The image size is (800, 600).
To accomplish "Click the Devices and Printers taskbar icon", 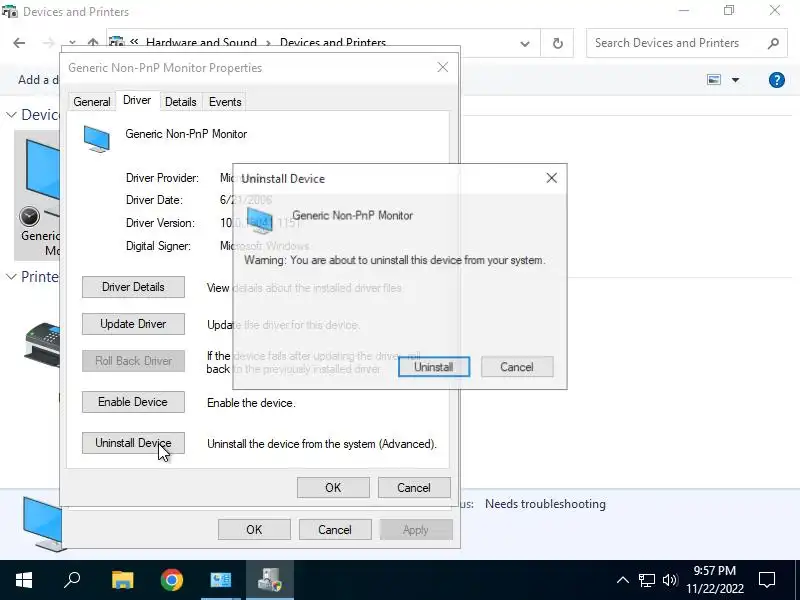I will (x=270, y=580).
